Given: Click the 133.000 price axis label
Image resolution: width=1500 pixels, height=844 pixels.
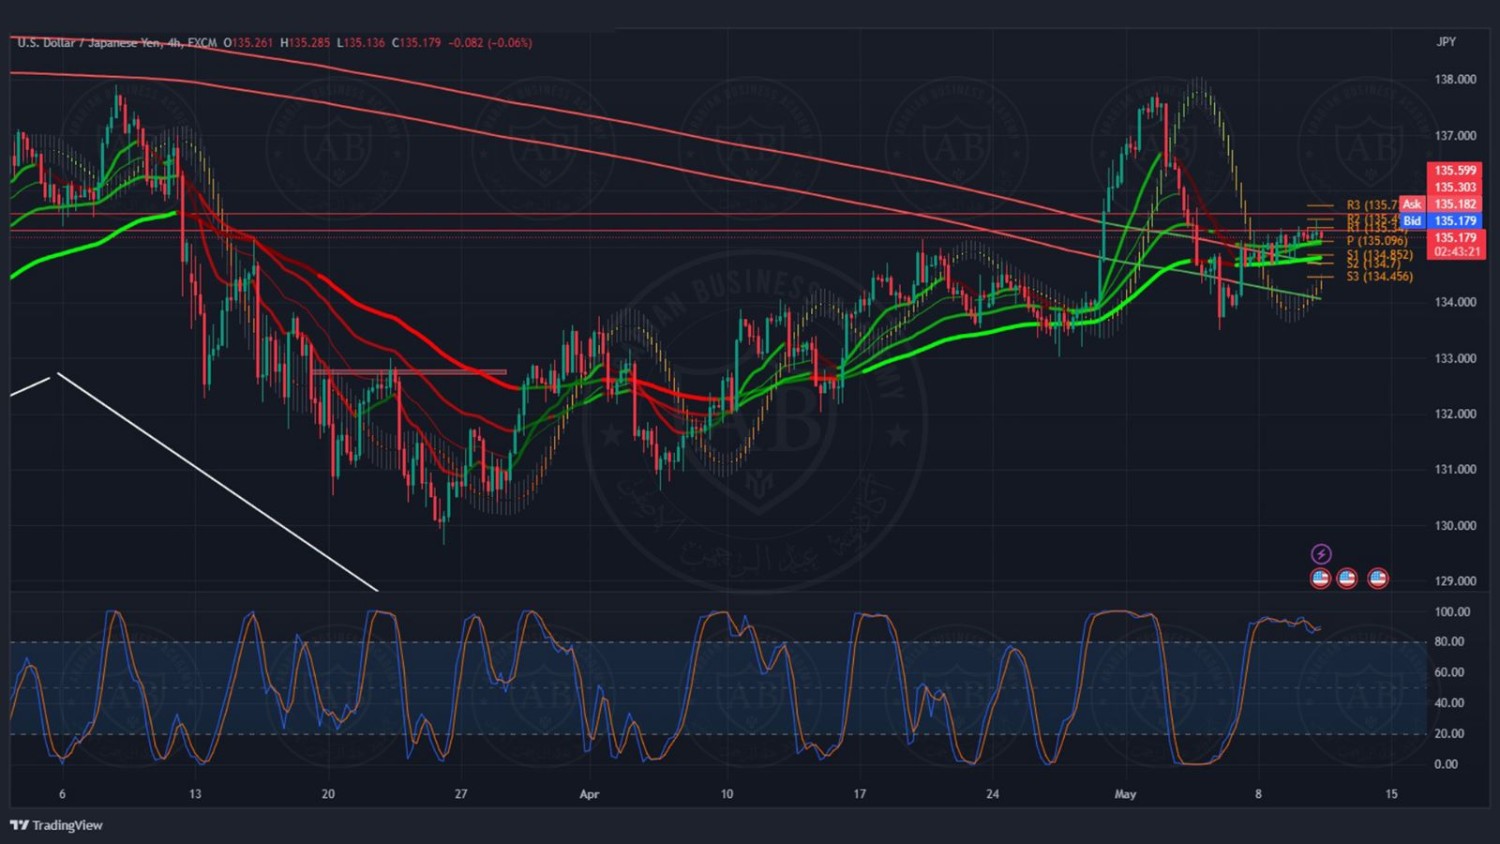Looking at the screenshot, I should pos(1456,358).
